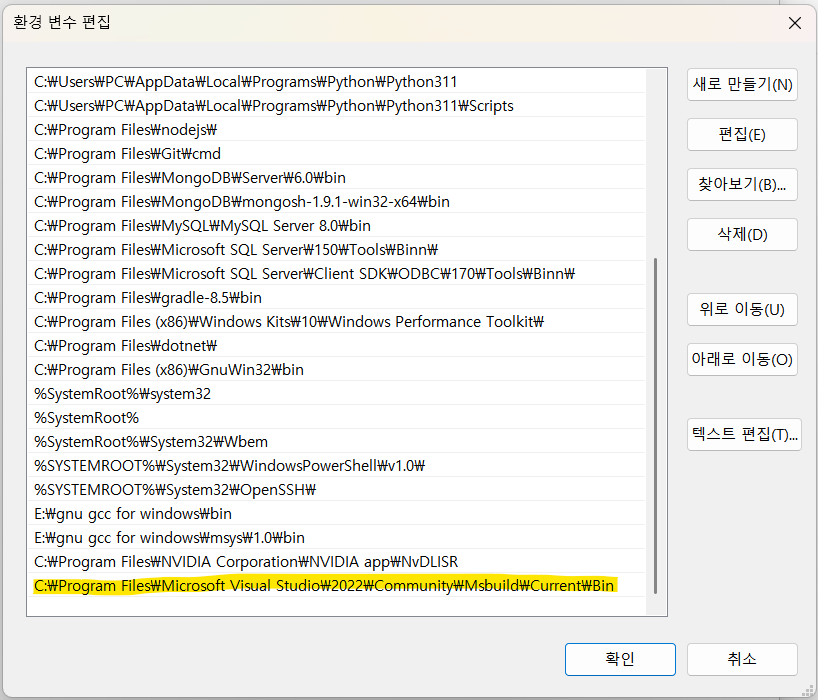Select the highlighted Msbuild\Current\Bin path entry
This screenshot has width=818, height=700.
(336, 586)
